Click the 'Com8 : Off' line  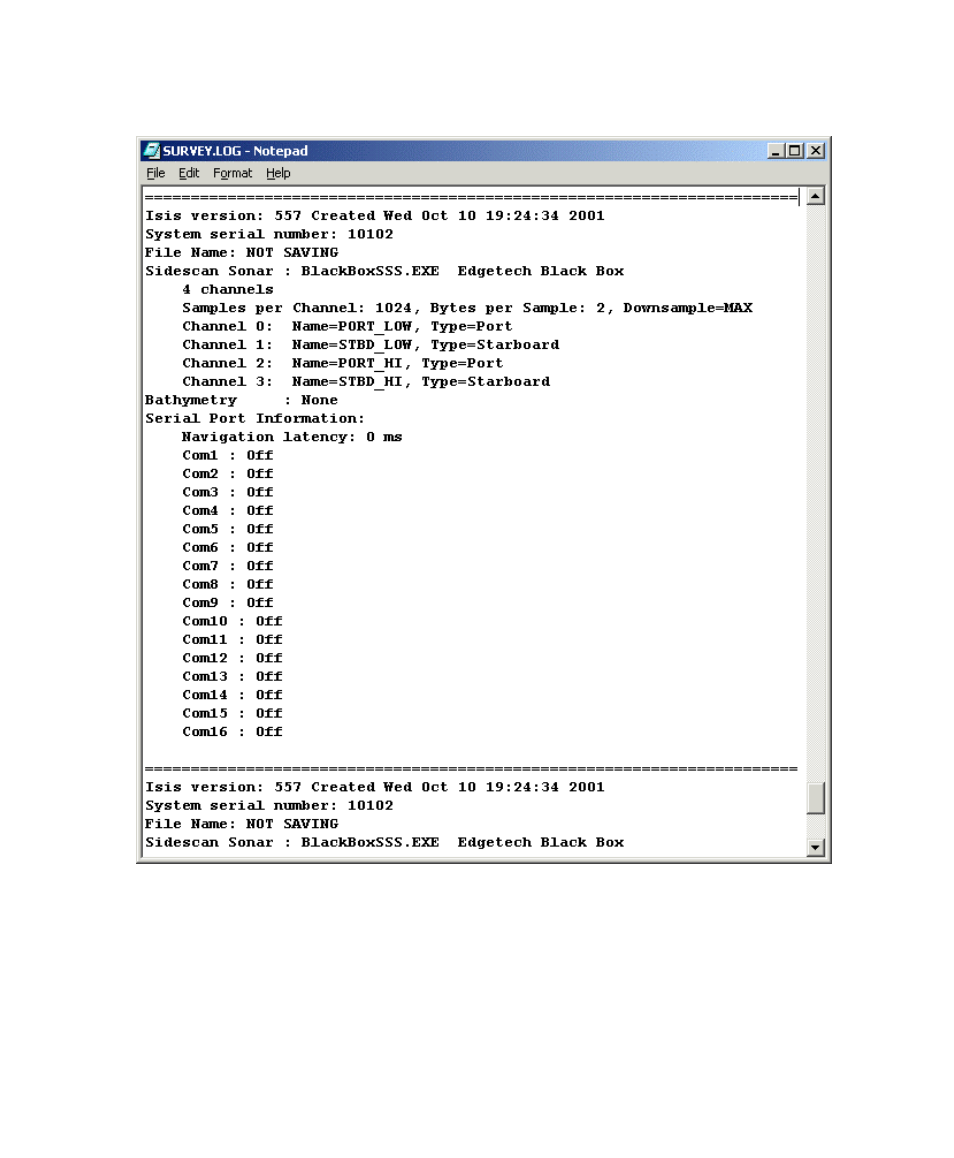[x=227, y=584]
